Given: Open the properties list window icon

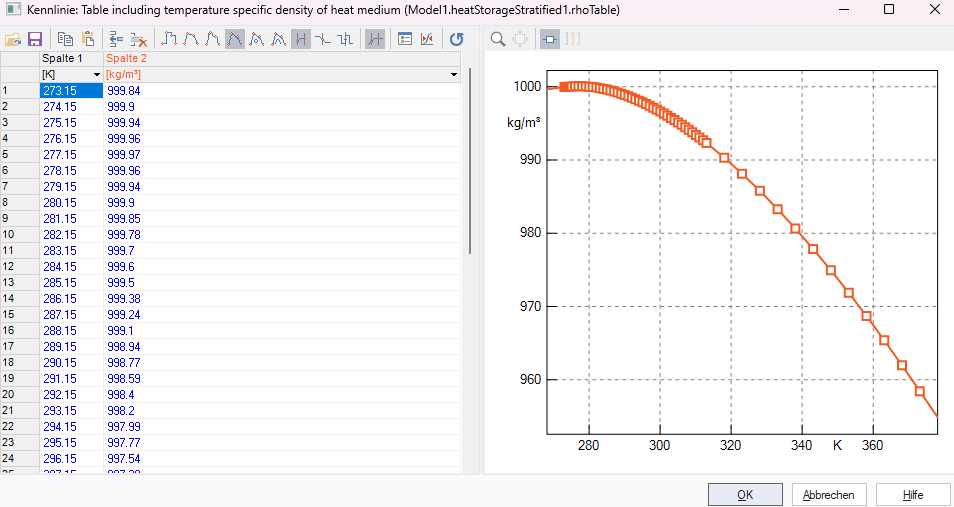Looking at the screenshot, I should 405,40.
